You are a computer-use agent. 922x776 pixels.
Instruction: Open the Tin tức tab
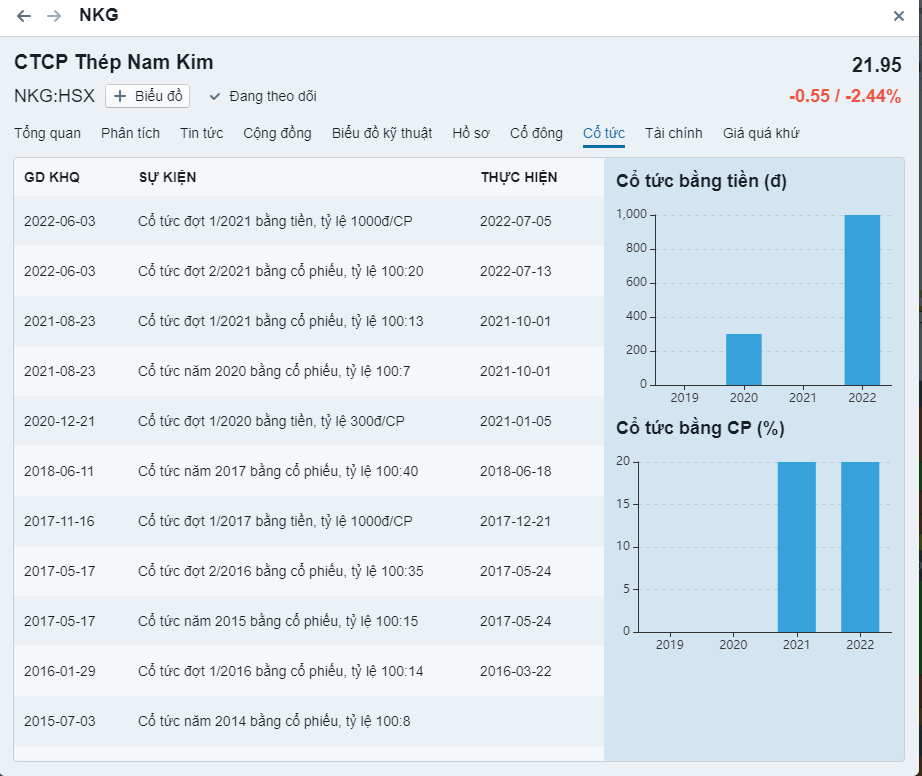click(201, 133)
